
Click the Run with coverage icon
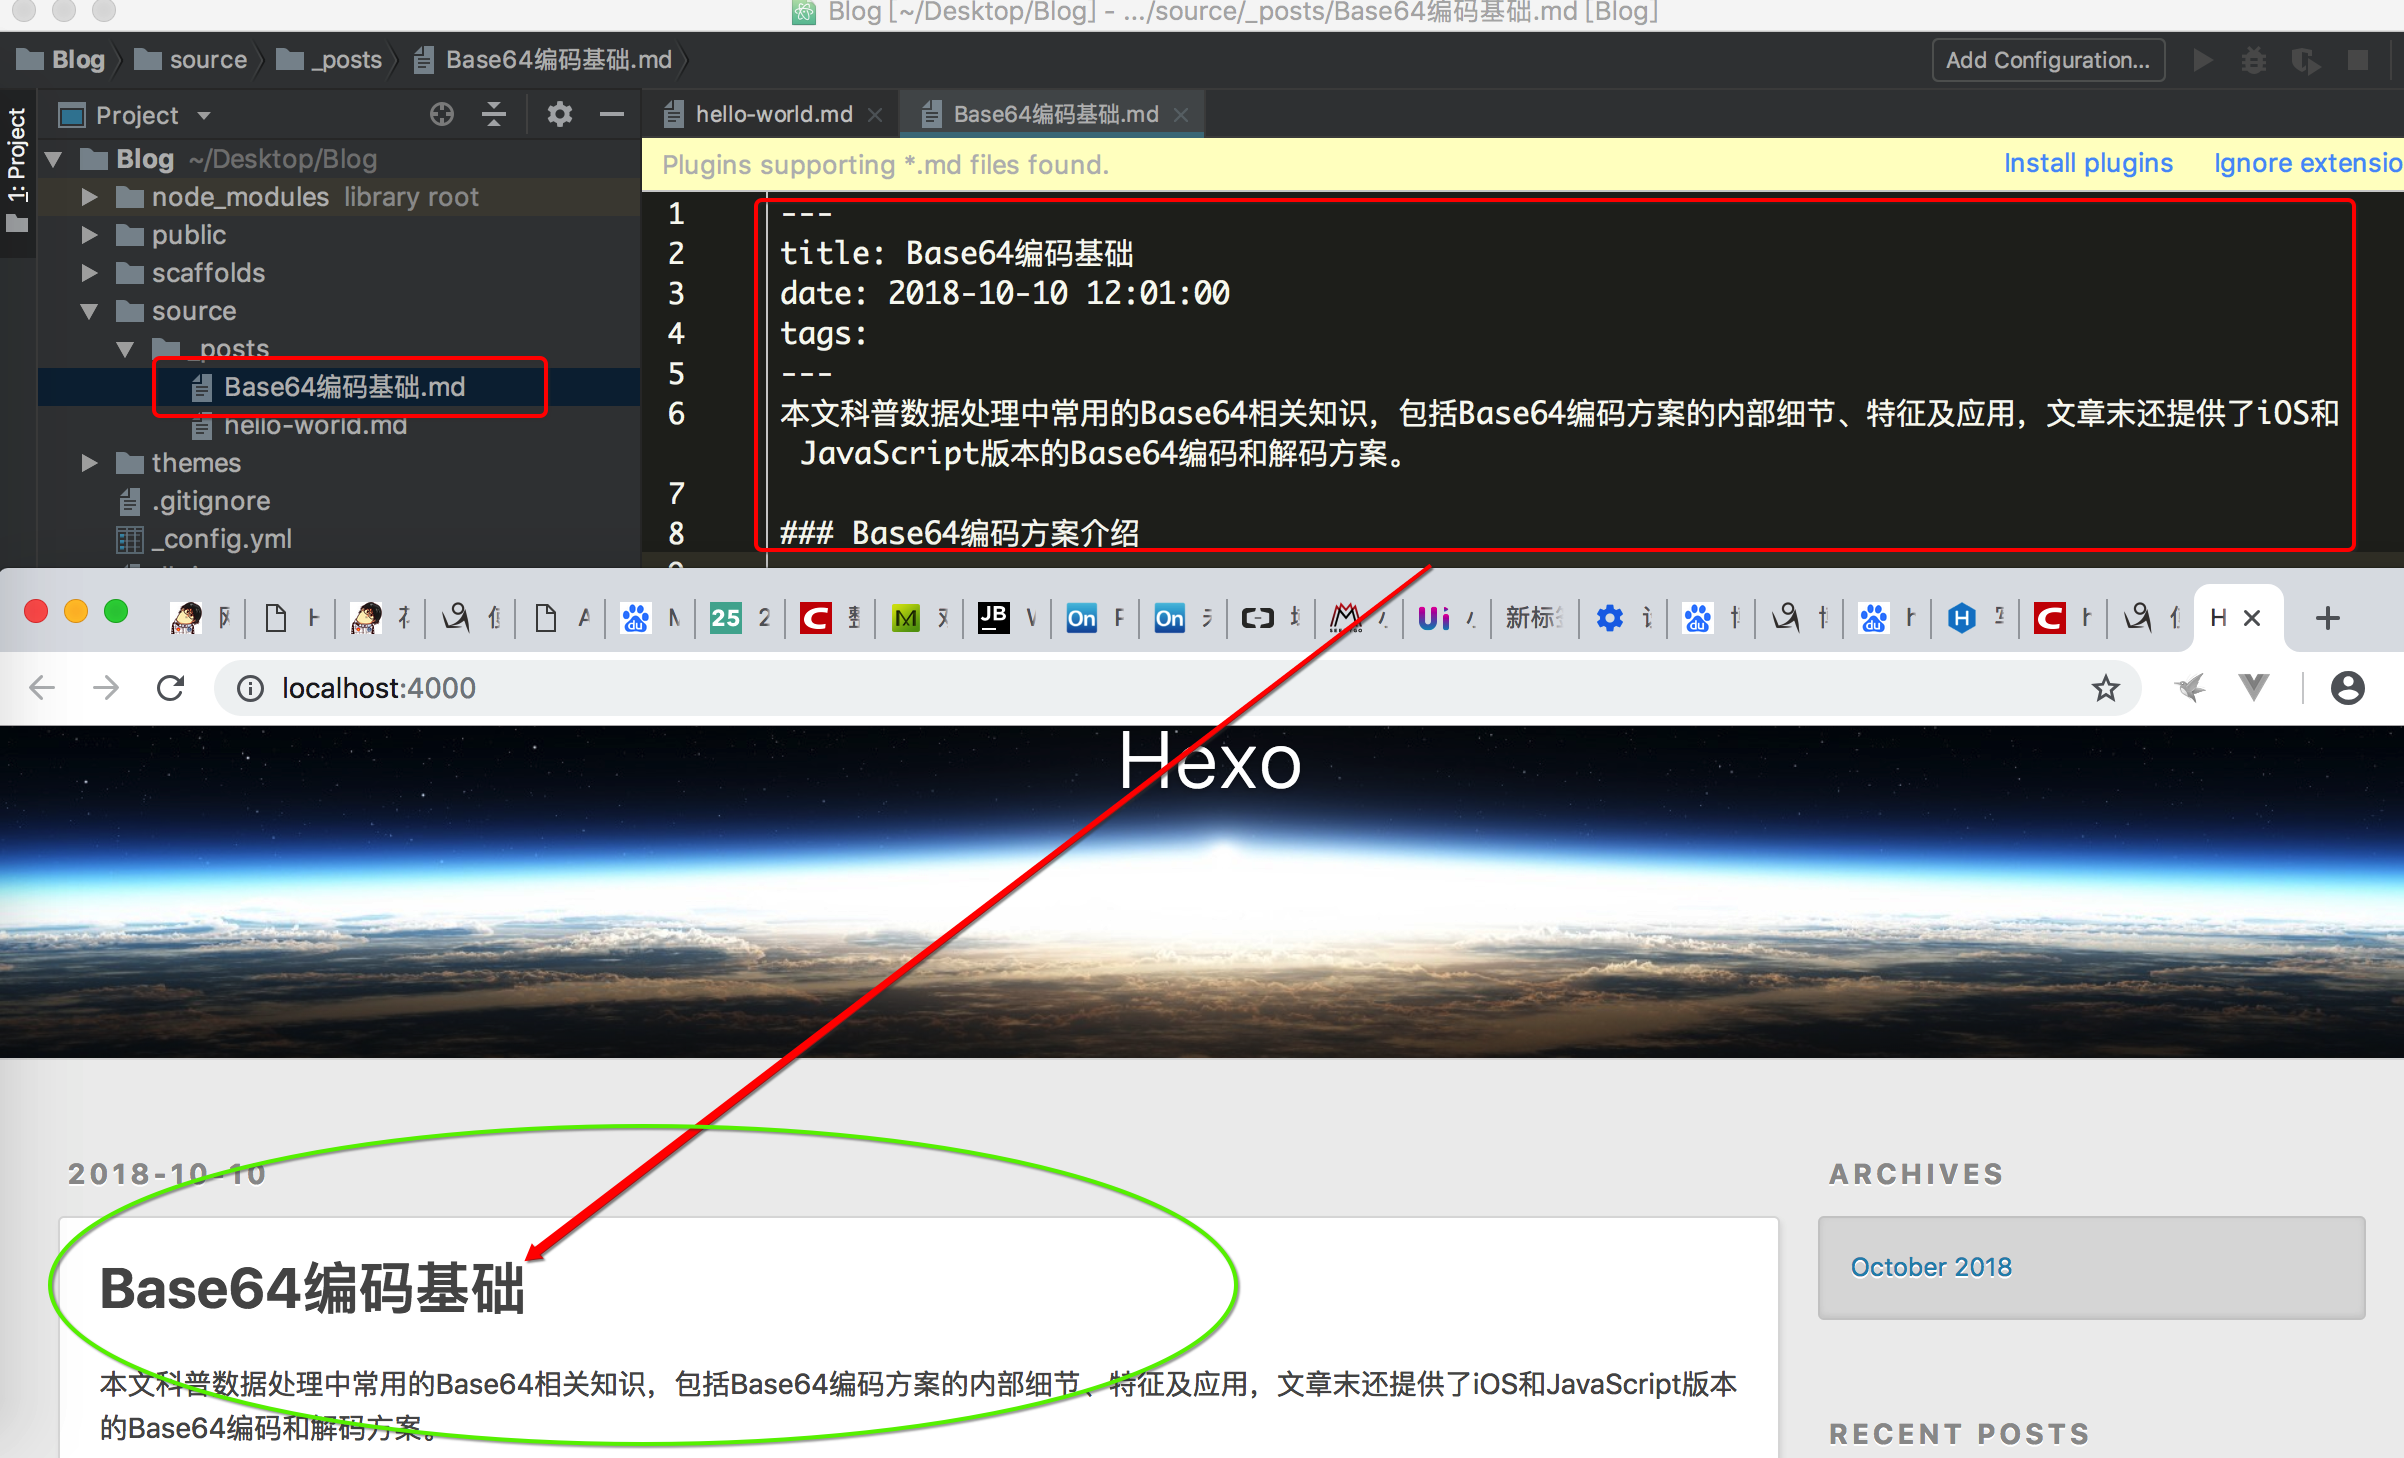click(x=2306, y=61)
